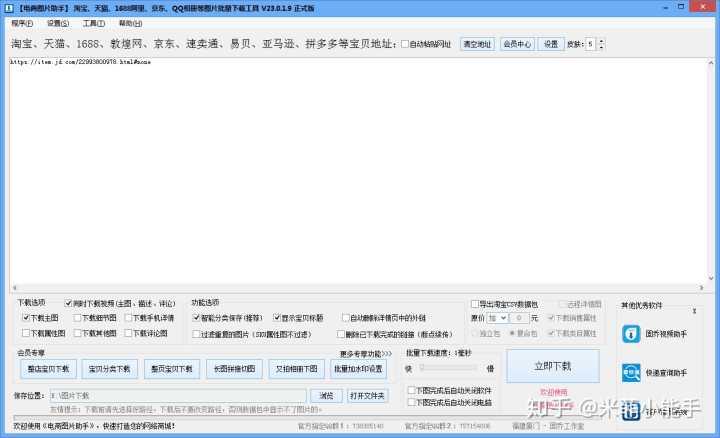The image size is (720, 438).
Task: Increase the 皮肤 number with the up arrow
Action: [x=601, y=41]
